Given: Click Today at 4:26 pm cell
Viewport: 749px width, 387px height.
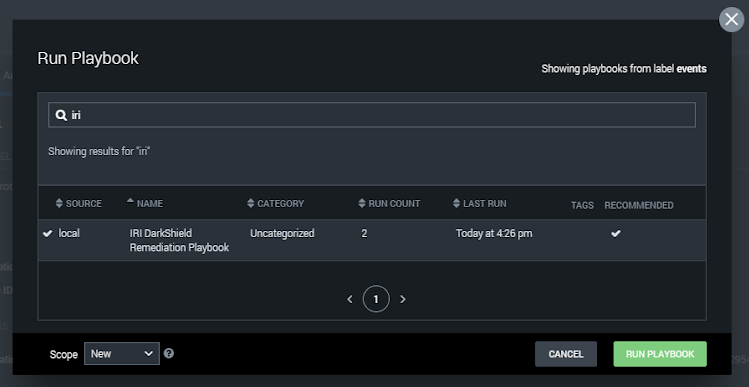Looking at the screenshot, I should [x=493, y=233].
